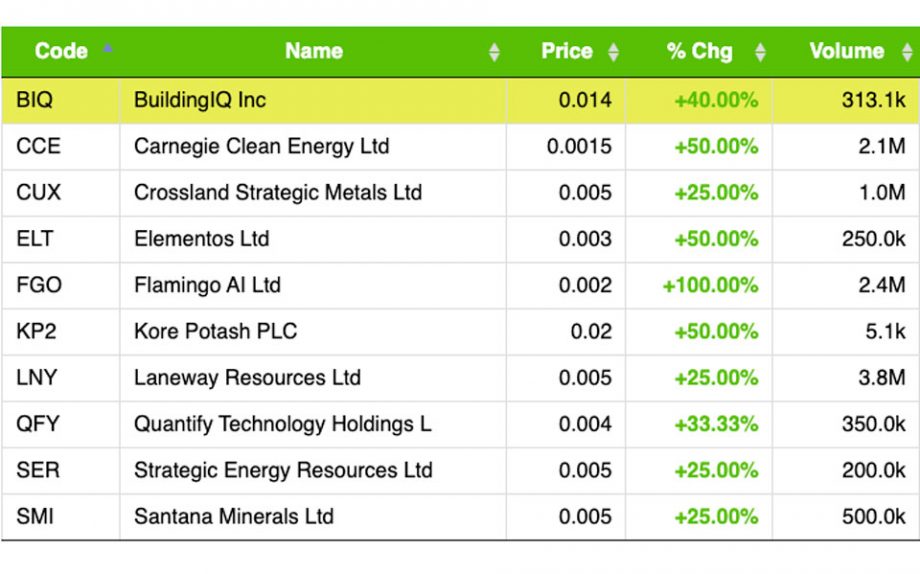Select BuildingIQ Inc name
This screenshot has height=574, width=920.
pos(200,100)
